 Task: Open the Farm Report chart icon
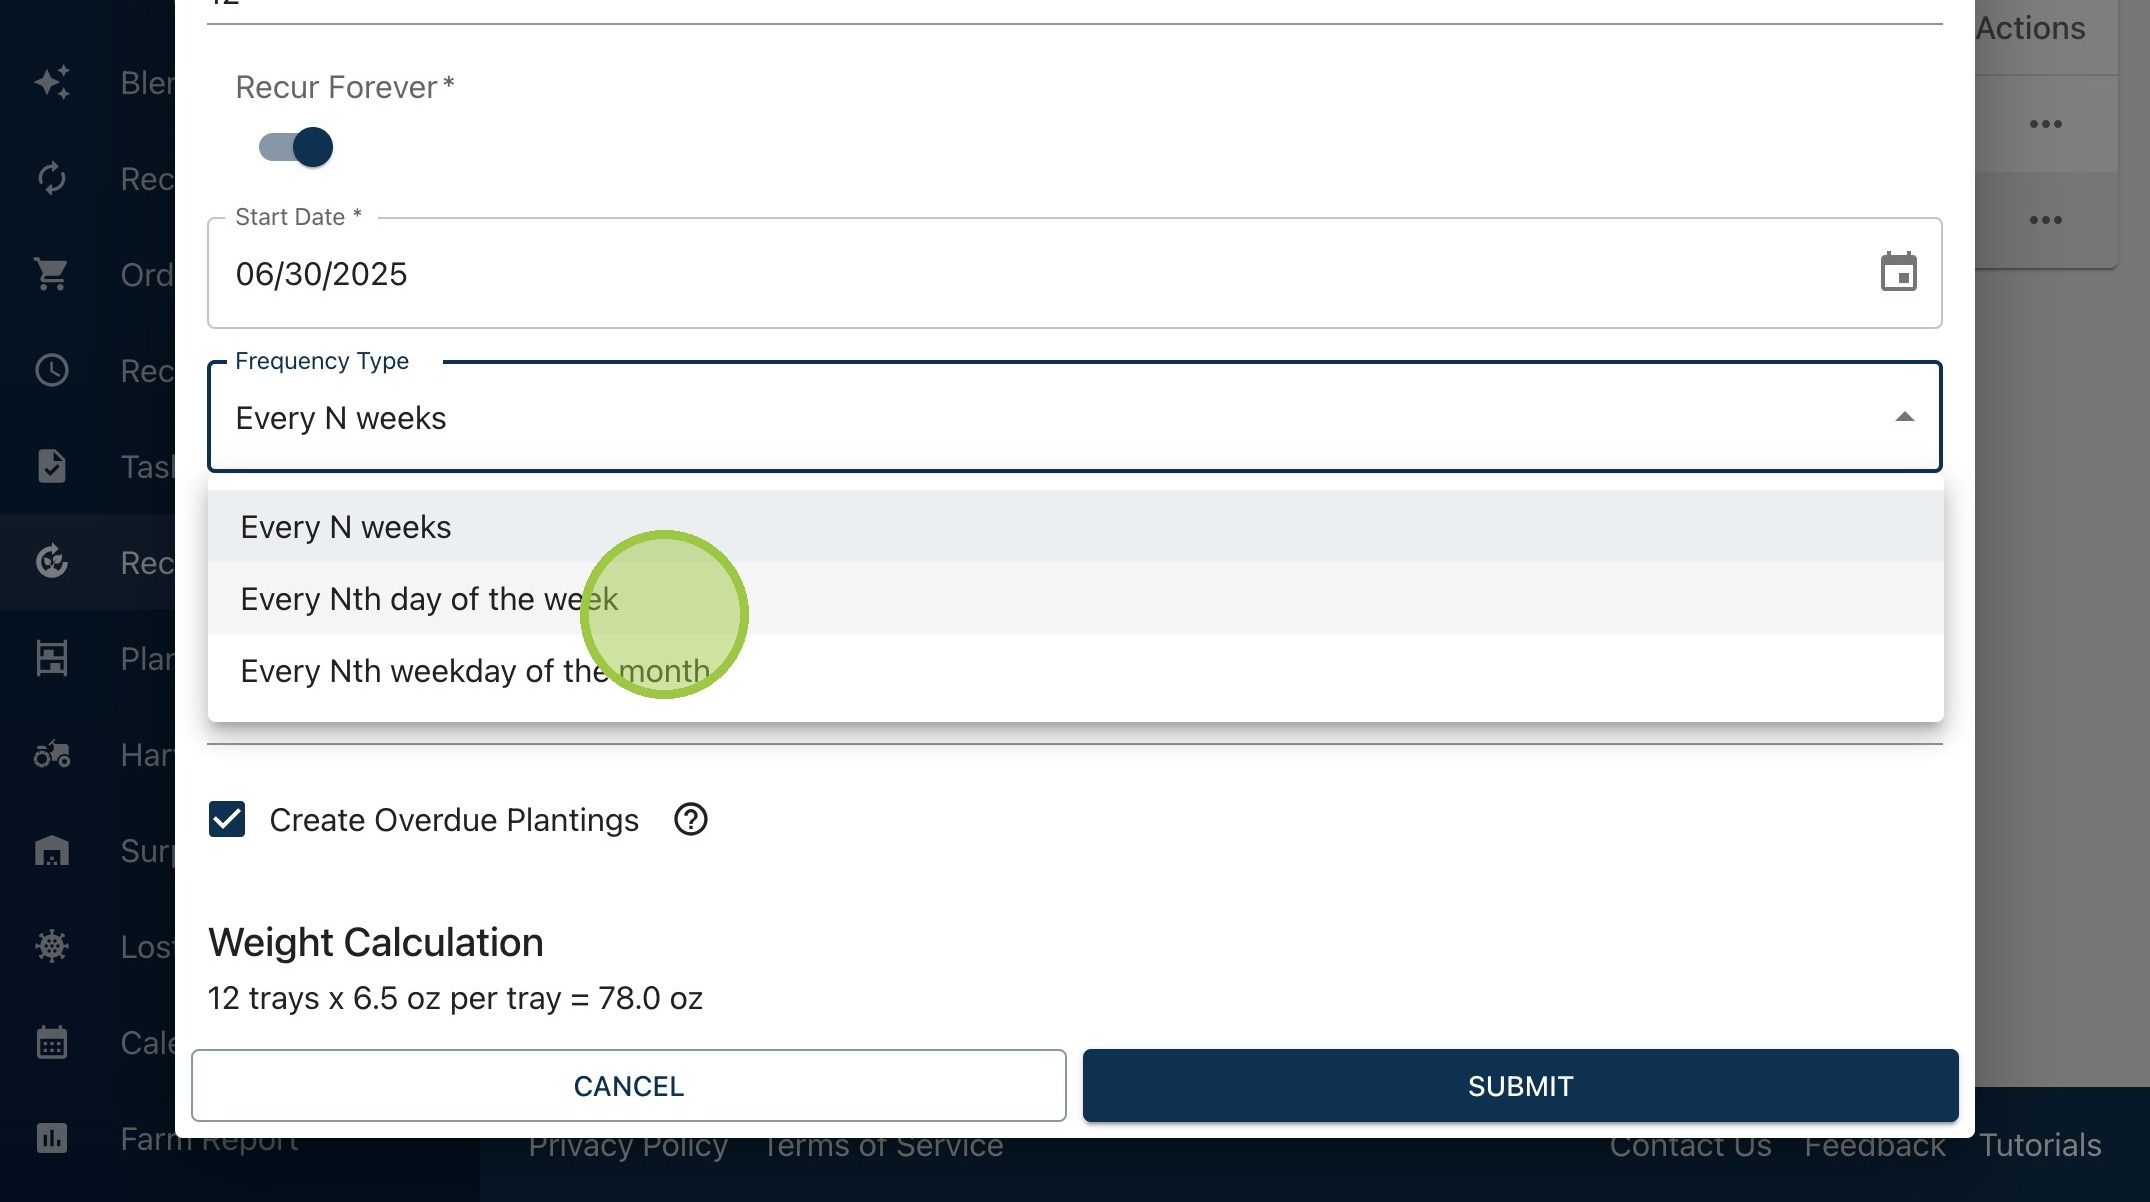[x=51, y=1138]
